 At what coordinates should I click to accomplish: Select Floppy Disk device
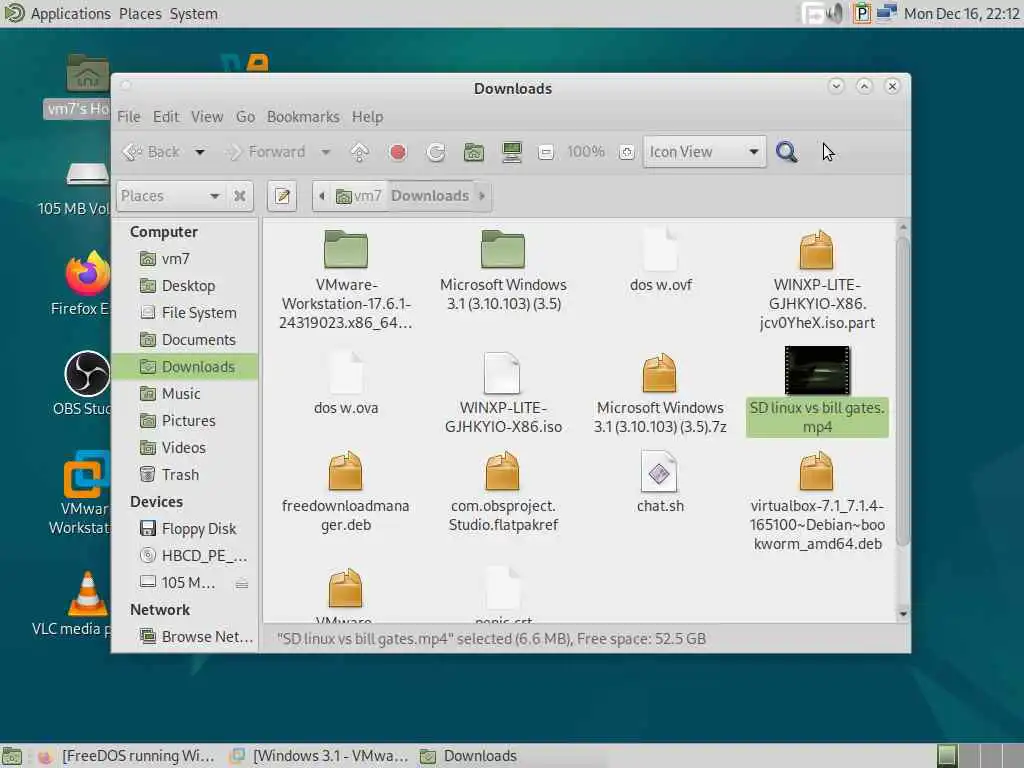click(185, 528)
